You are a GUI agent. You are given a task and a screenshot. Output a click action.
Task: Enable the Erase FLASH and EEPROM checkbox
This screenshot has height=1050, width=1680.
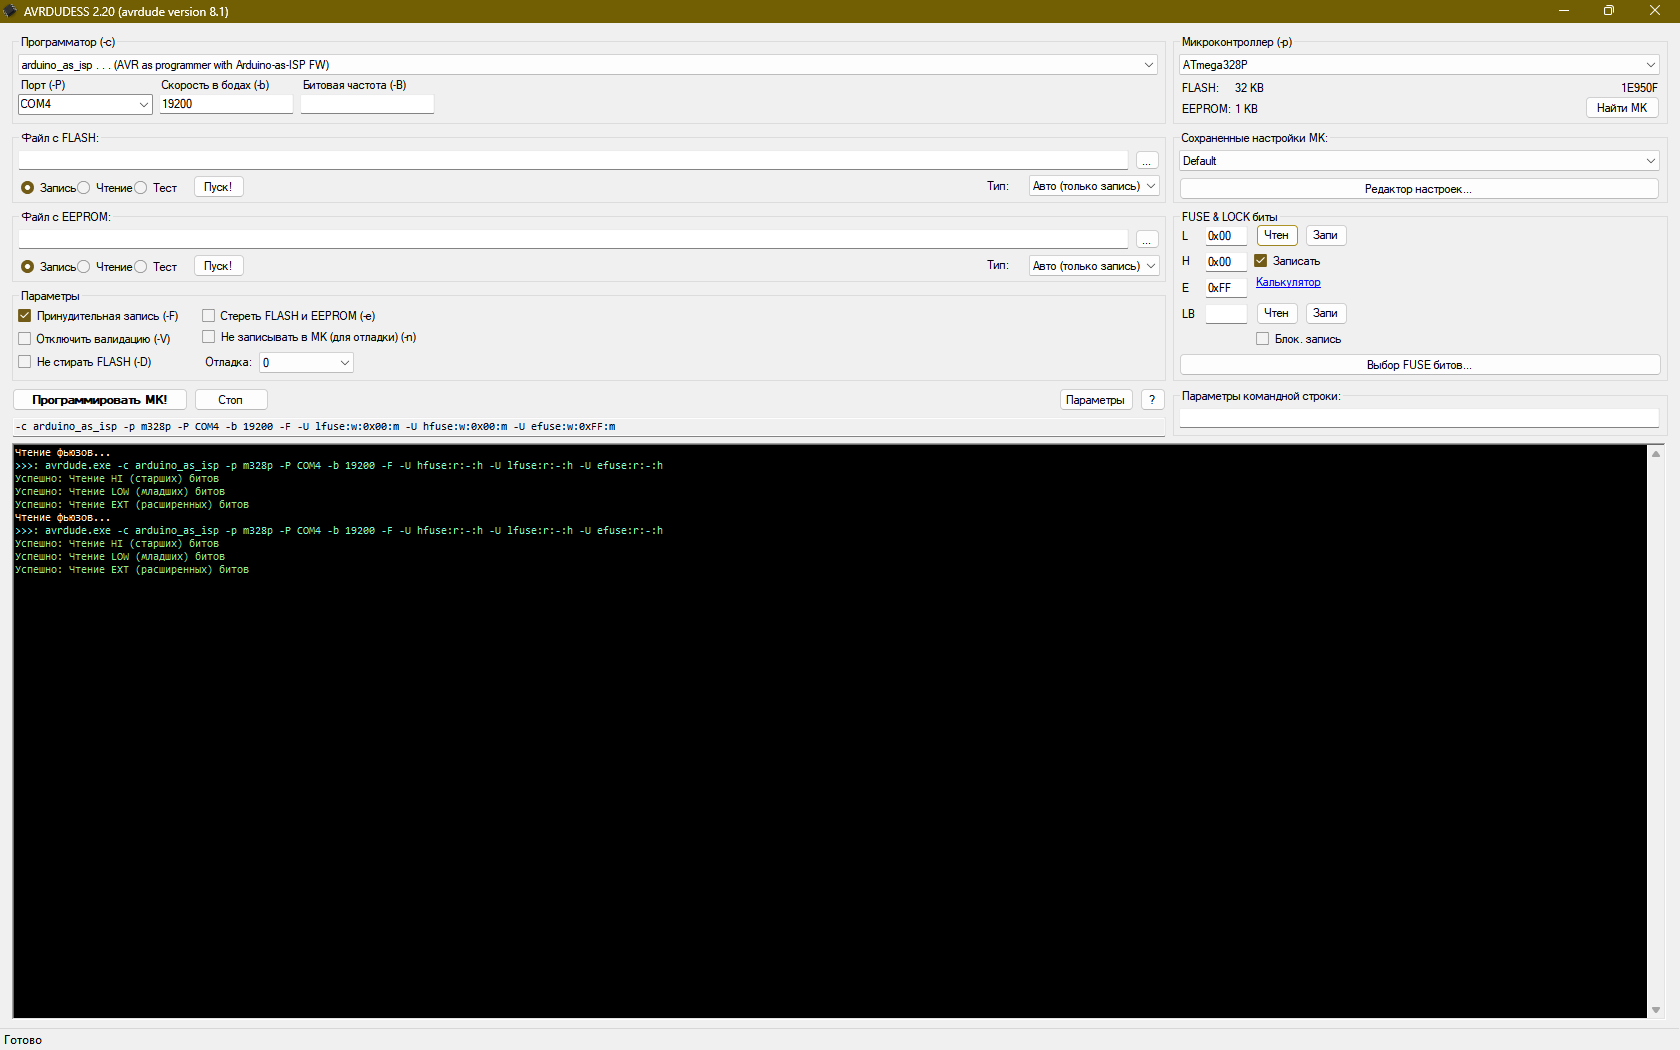tap(209, 316)
